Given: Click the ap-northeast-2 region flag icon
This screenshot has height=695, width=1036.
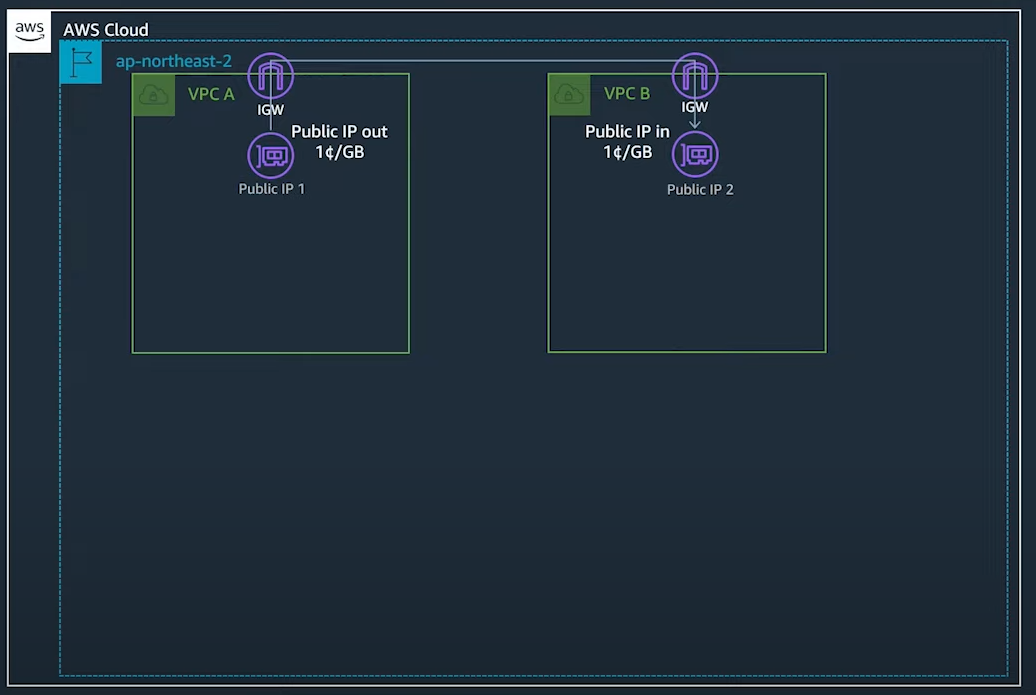Looking at the screenshot, I should tap(81, 62).
